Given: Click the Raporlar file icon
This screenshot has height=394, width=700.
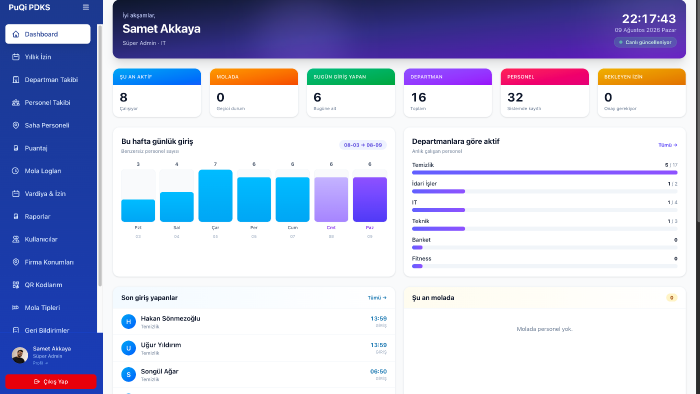Looking at the screenshot, I should coord(16,216).
